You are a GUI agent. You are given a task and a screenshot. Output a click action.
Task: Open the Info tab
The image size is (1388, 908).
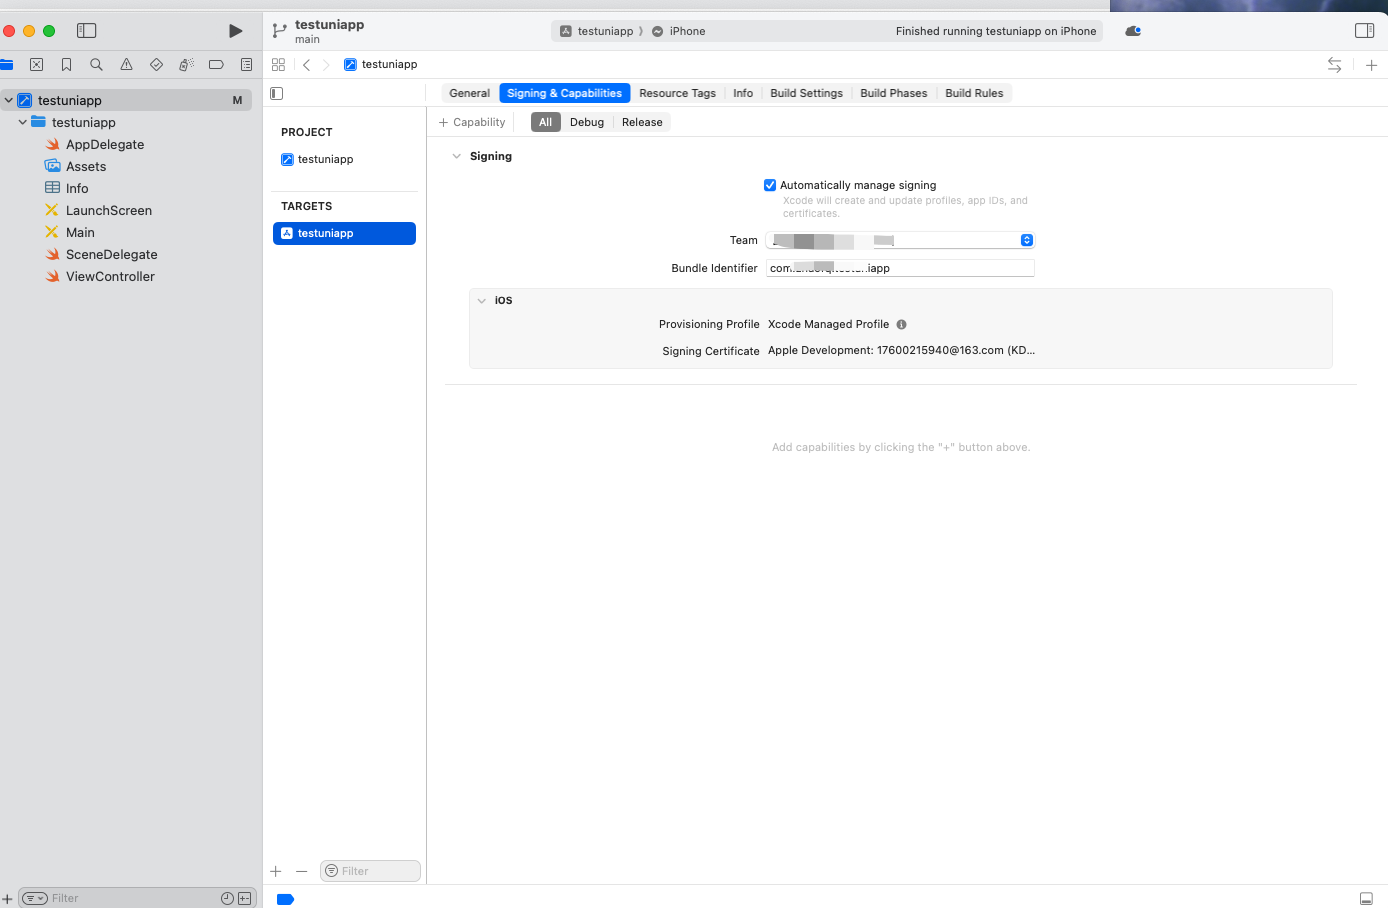point(743,93)
